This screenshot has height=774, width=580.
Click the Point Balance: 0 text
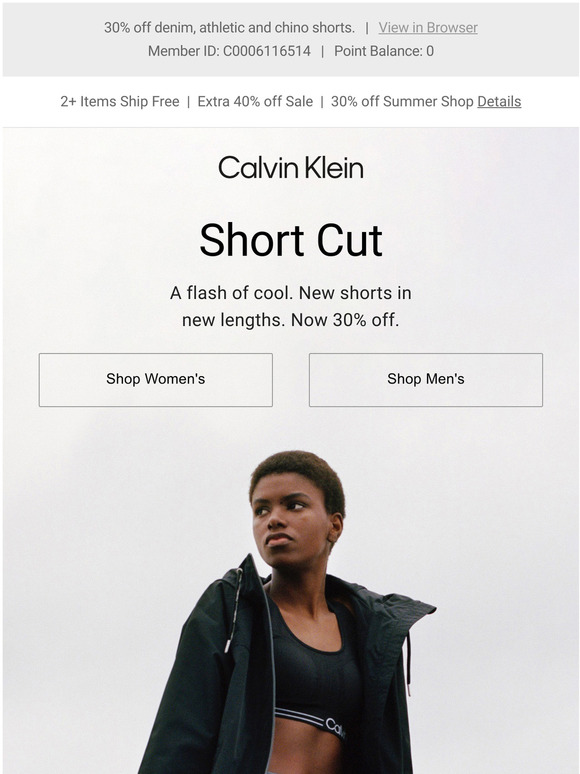click(x=384, y=51)
